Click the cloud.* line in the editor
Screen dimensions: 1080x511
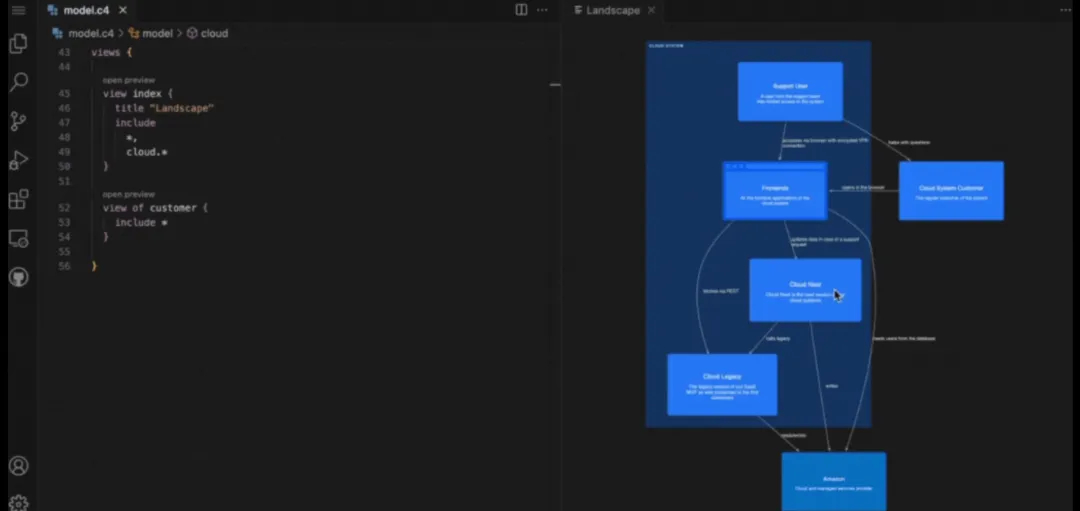point(147,152)
